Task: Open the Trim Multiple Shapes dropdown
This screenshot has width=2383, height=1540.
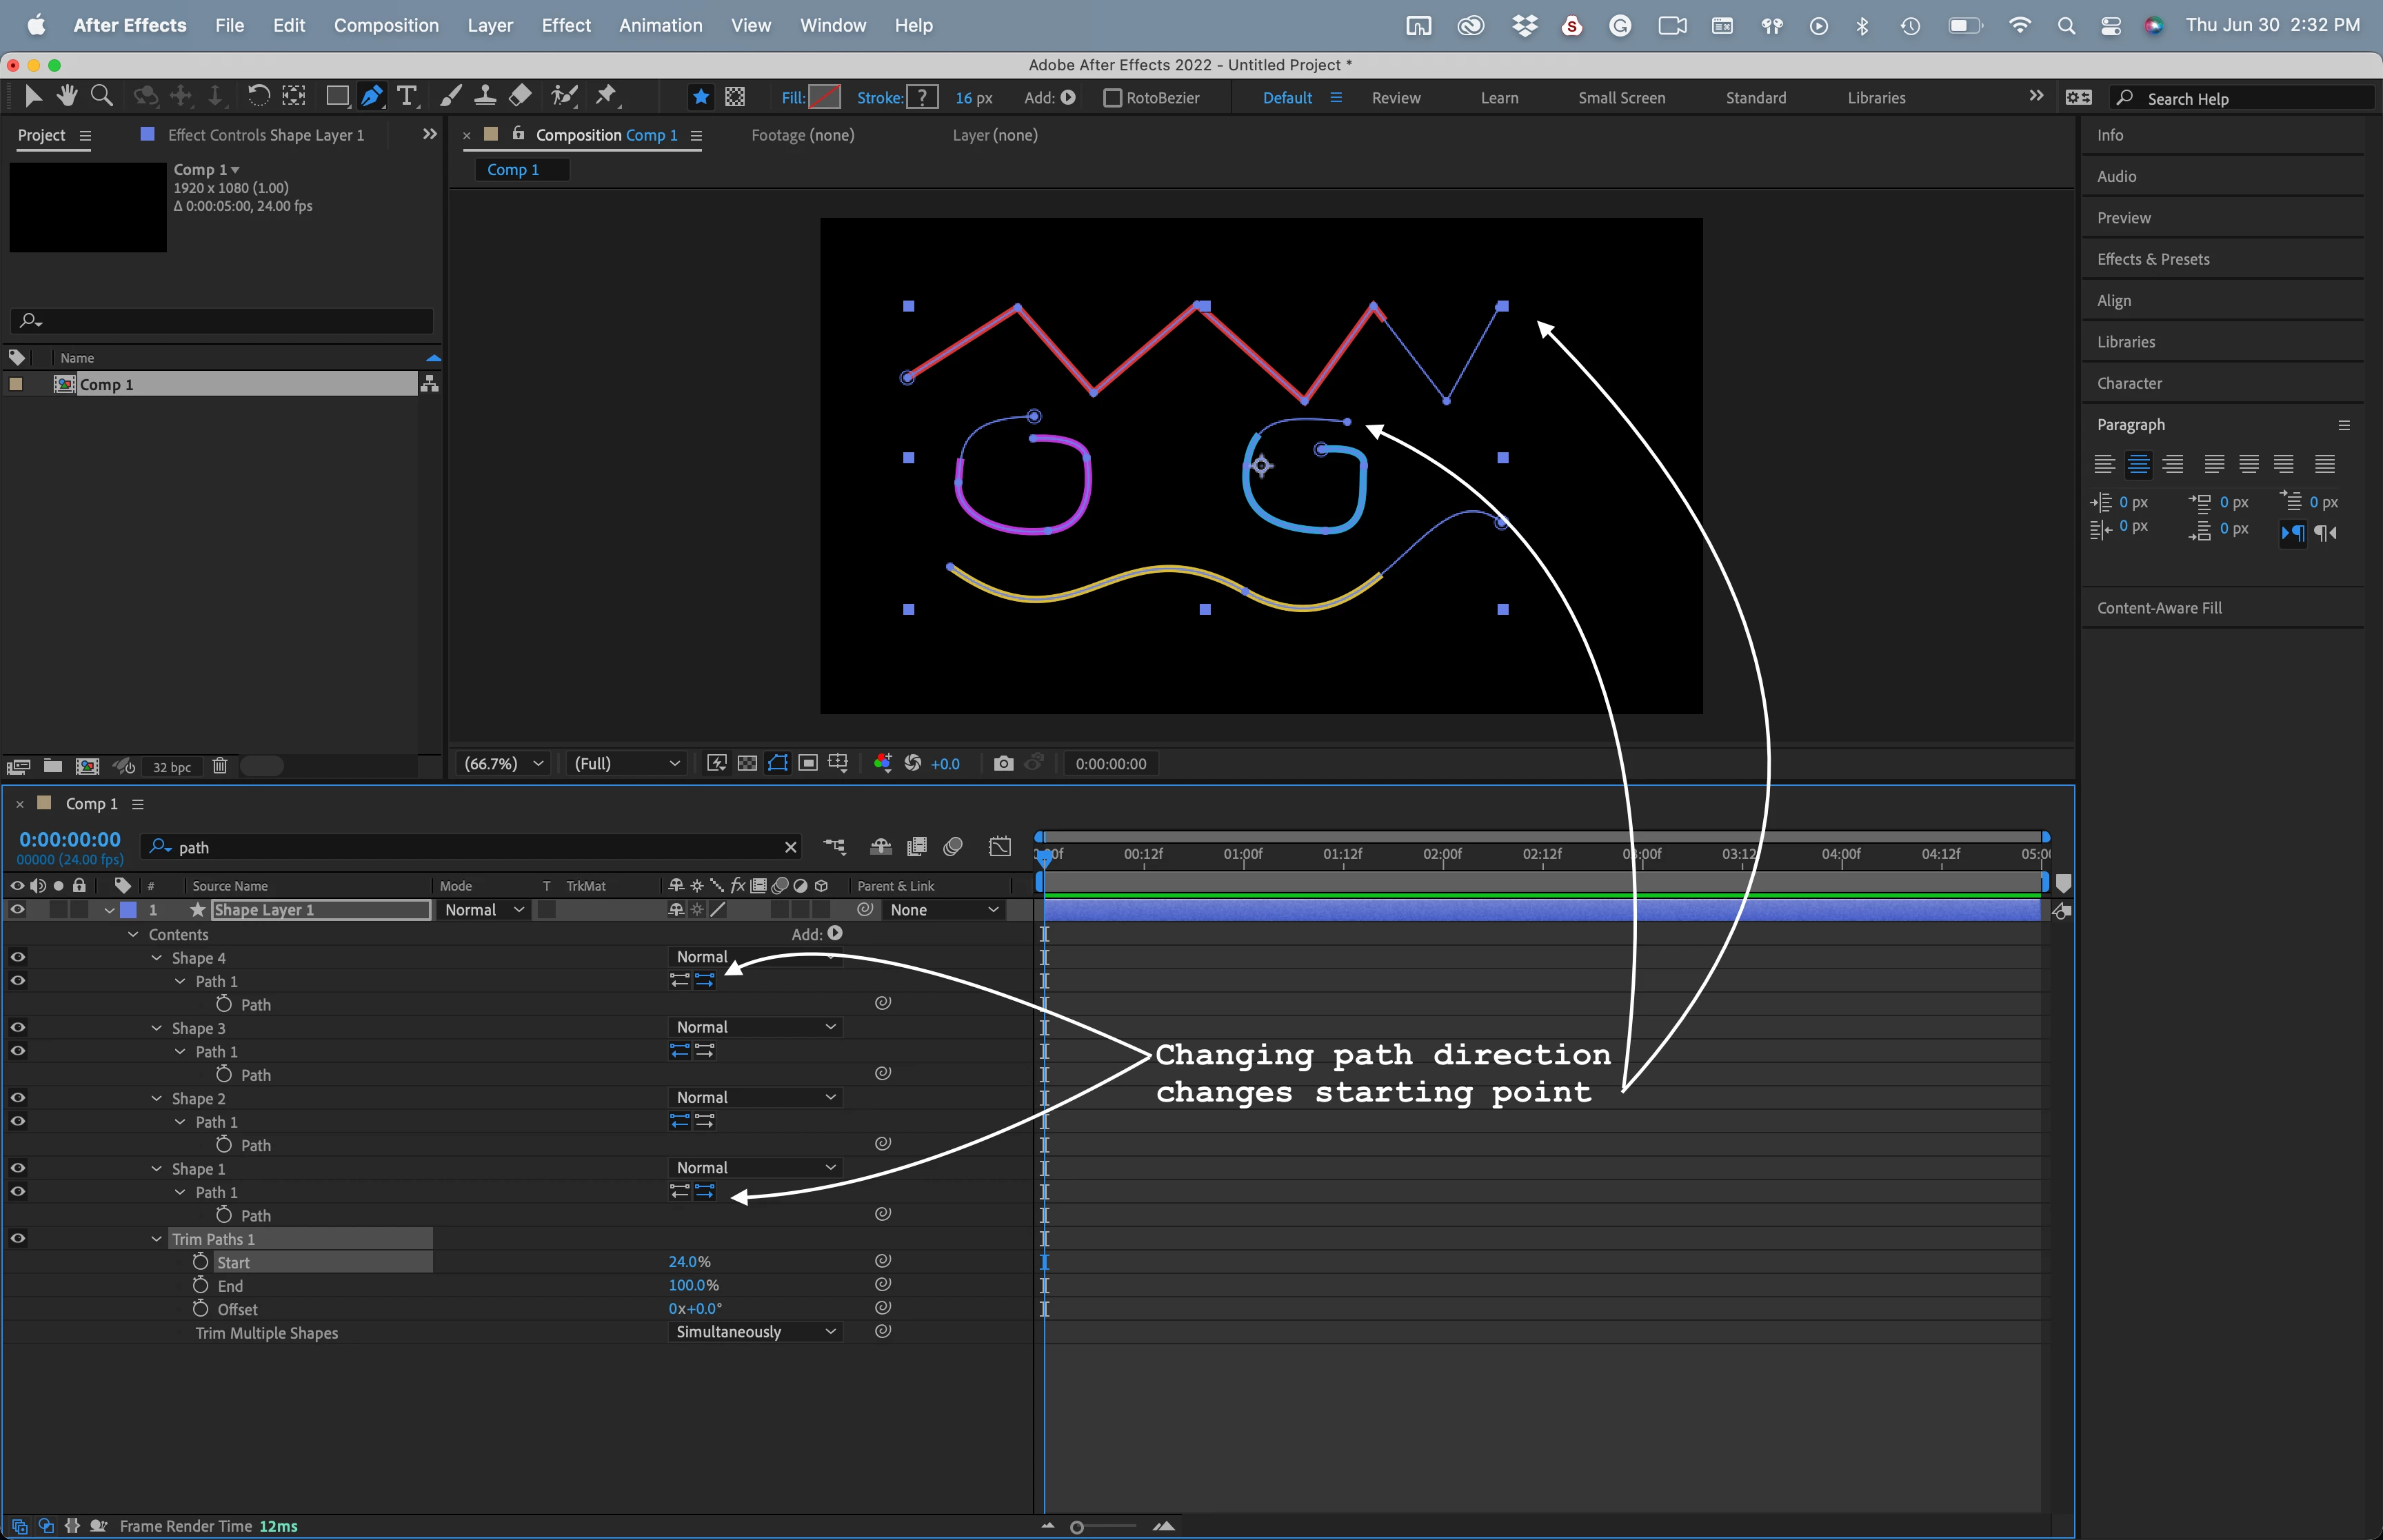Action: point(755,1332)
